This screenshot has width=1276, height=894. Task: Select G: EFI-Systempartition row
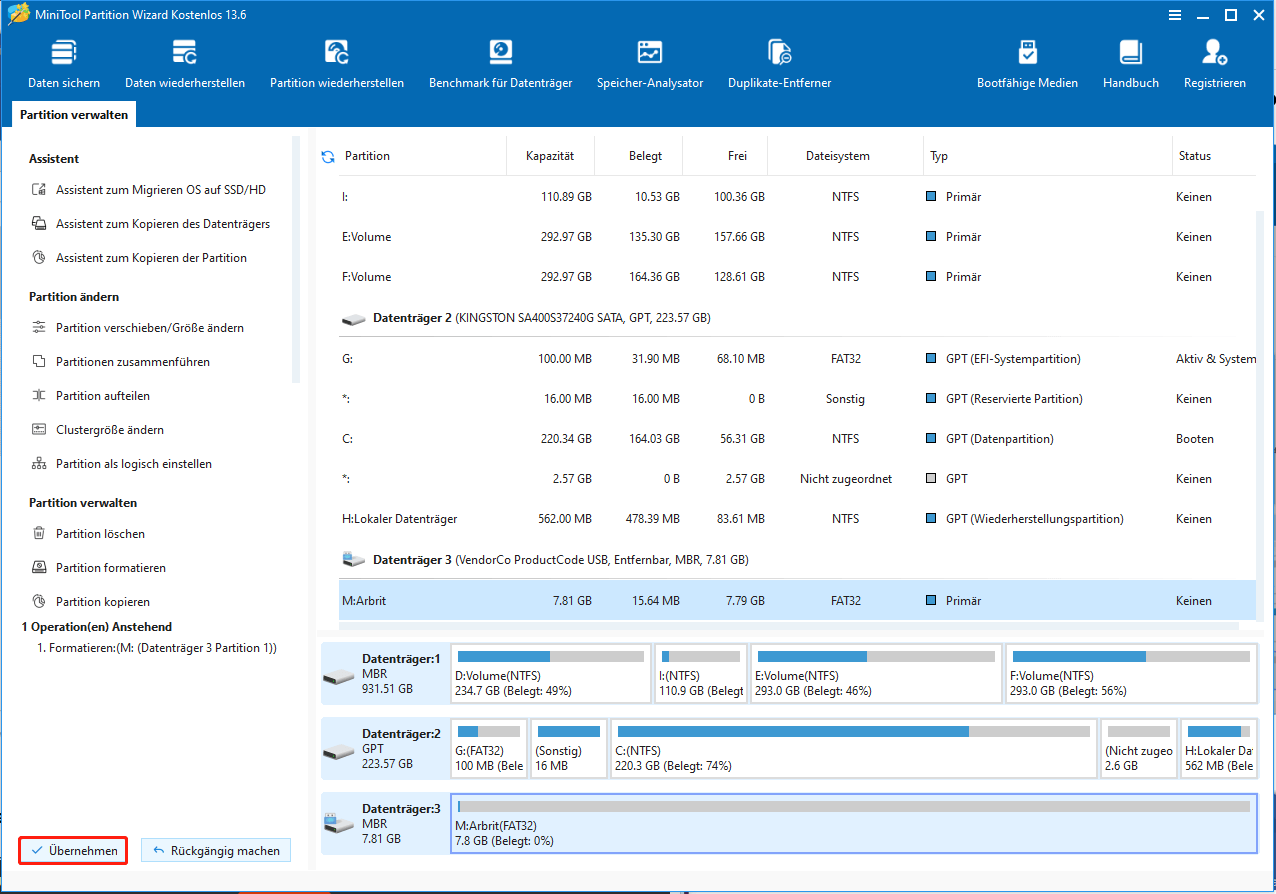click(797, 359)
